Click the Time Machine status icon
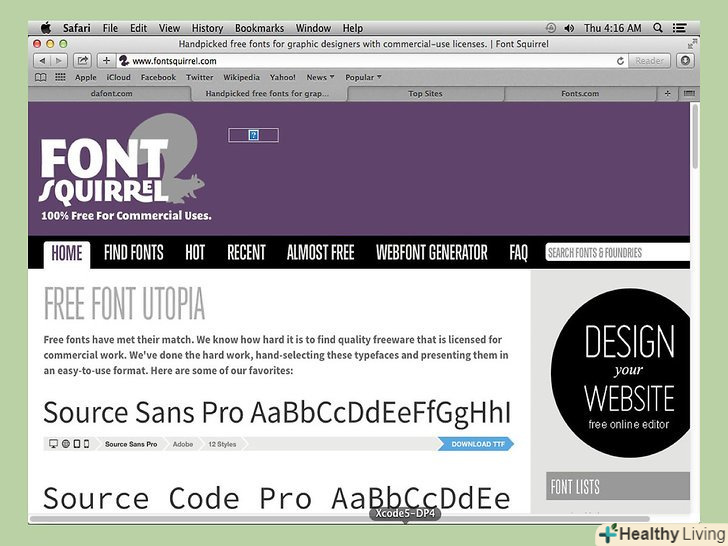Viewport: 728px width, 546px height. pos(551,28)
